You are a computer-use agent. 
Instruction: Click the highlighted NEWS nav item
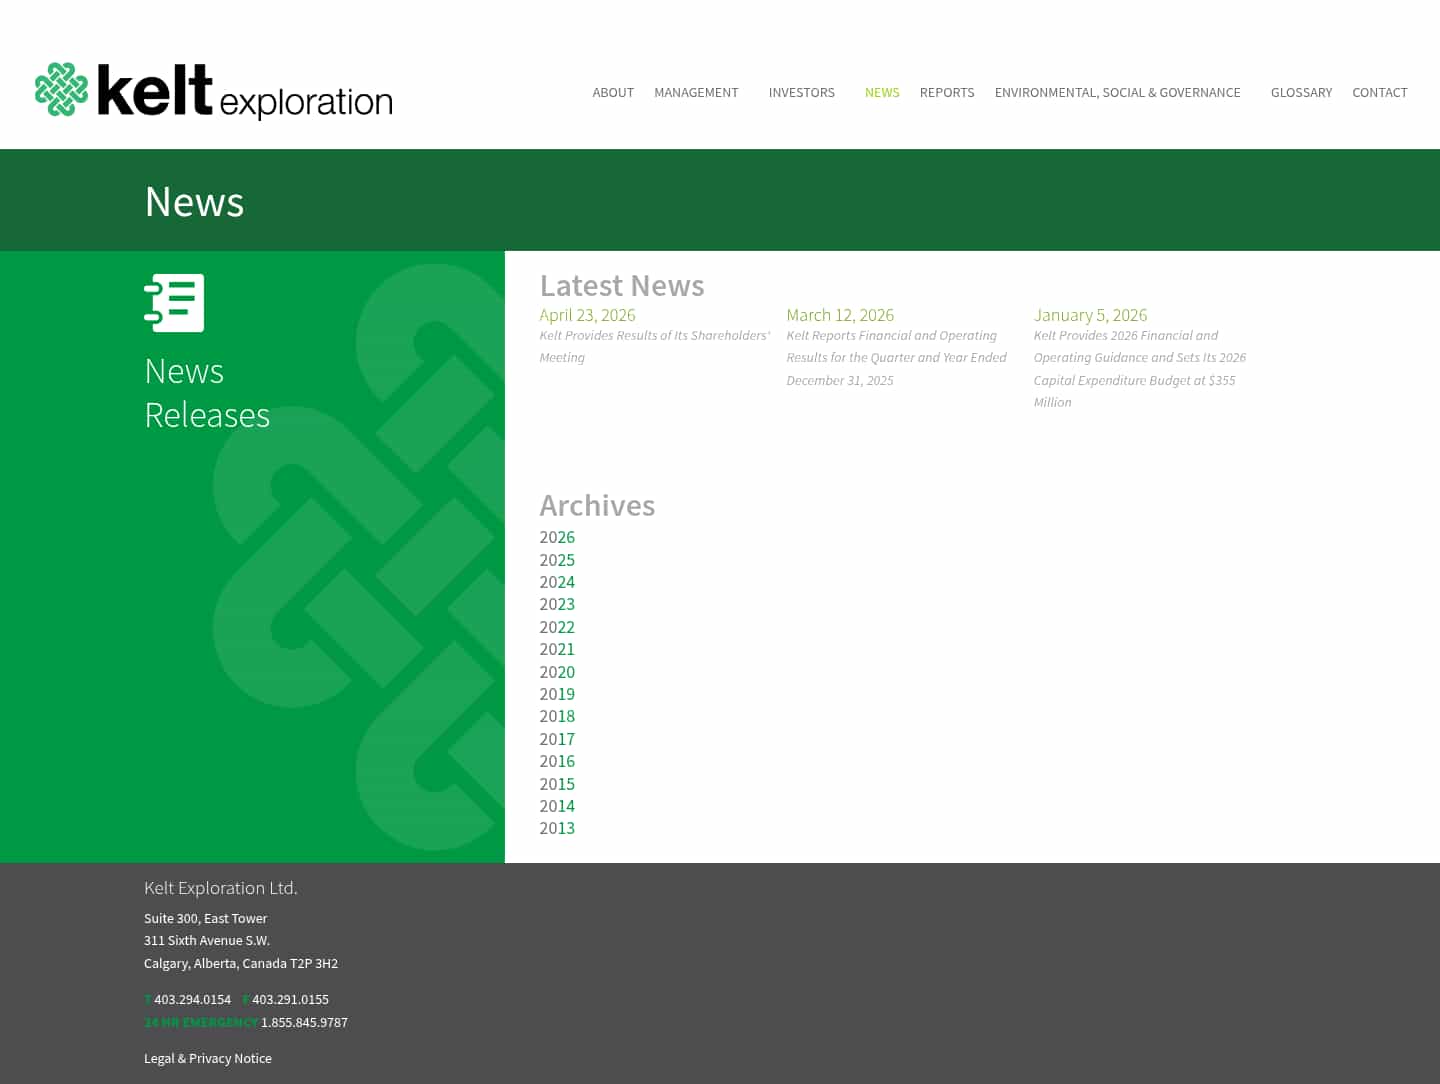point(882,92)
